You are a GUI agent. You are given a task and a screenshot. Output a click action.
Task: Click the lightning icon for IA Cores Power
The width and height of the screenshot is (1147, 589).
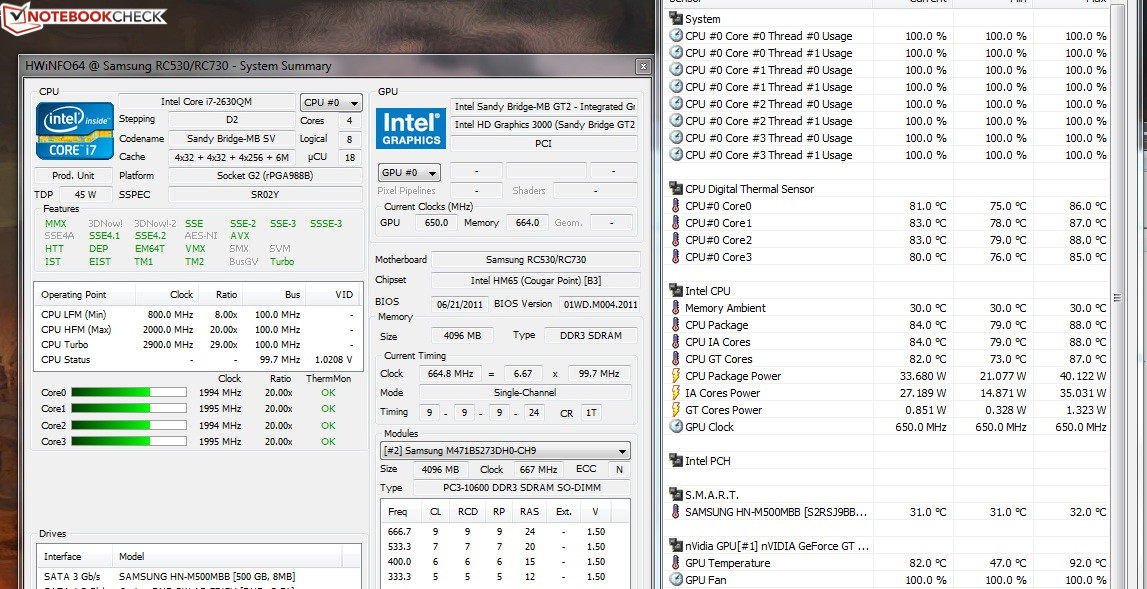(x=676, y=393)
